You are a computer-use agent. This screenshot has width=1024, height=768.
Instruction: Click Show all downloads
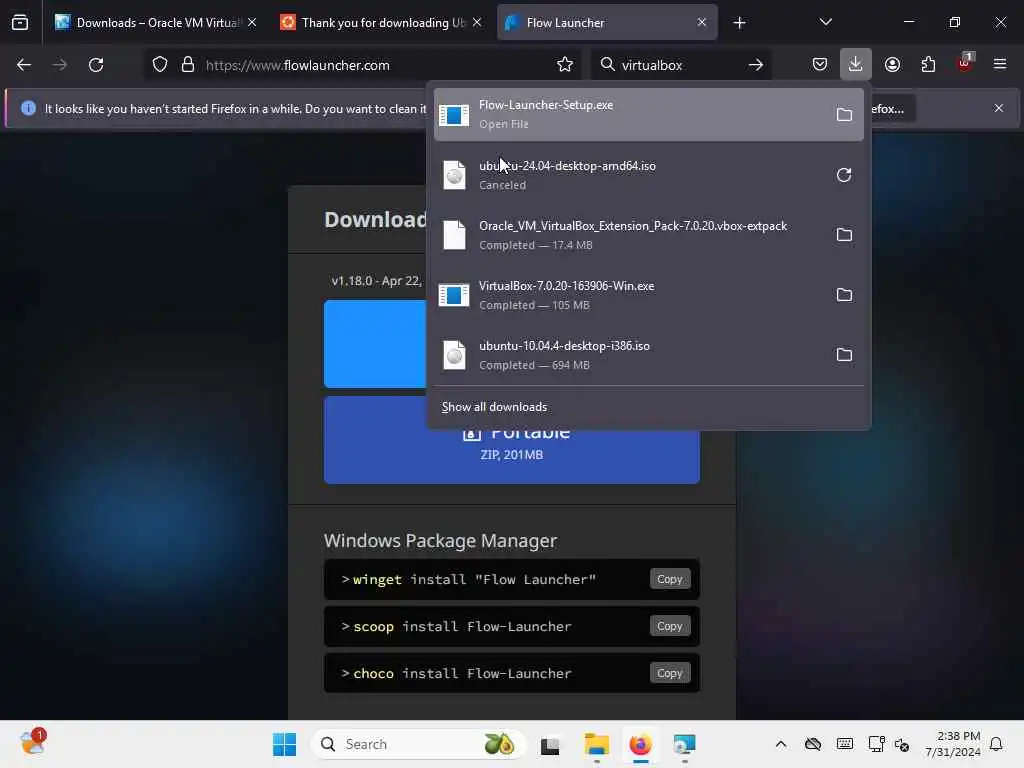tap(494, 407)
